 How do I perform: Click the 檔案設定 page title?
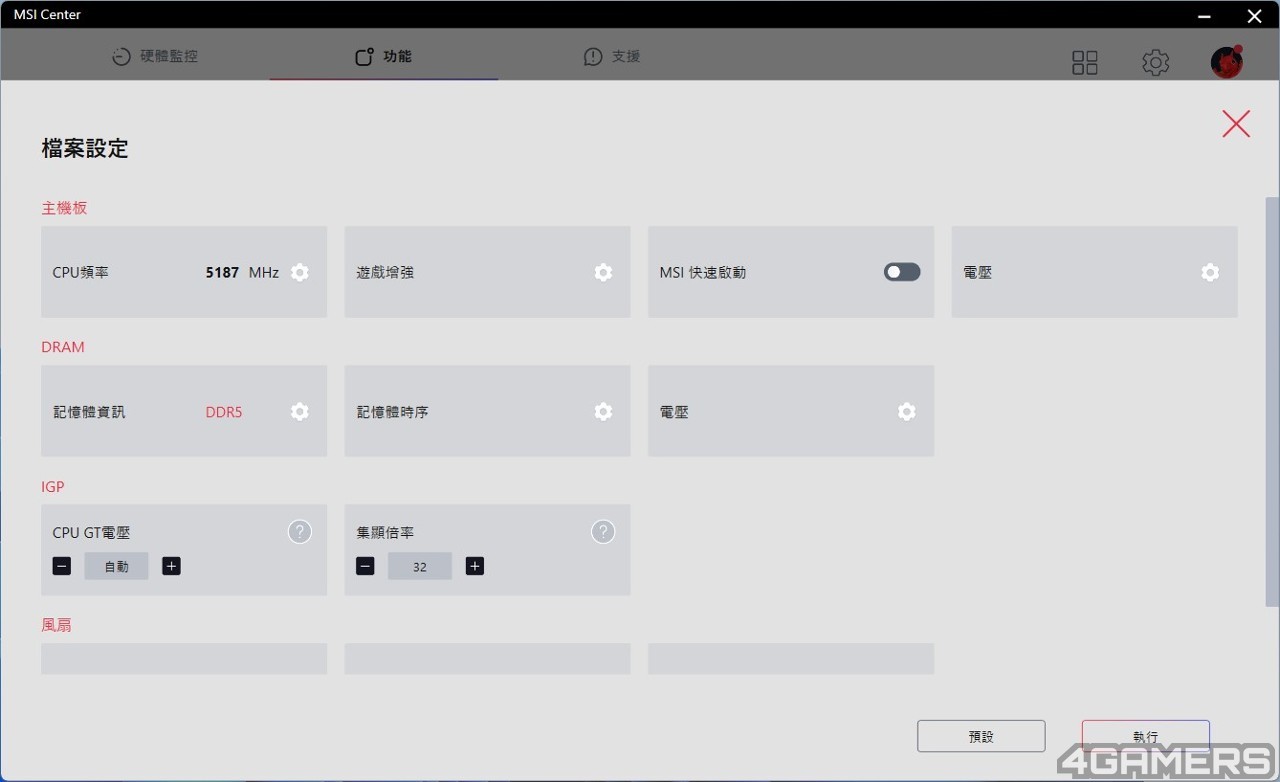[85, 149]
